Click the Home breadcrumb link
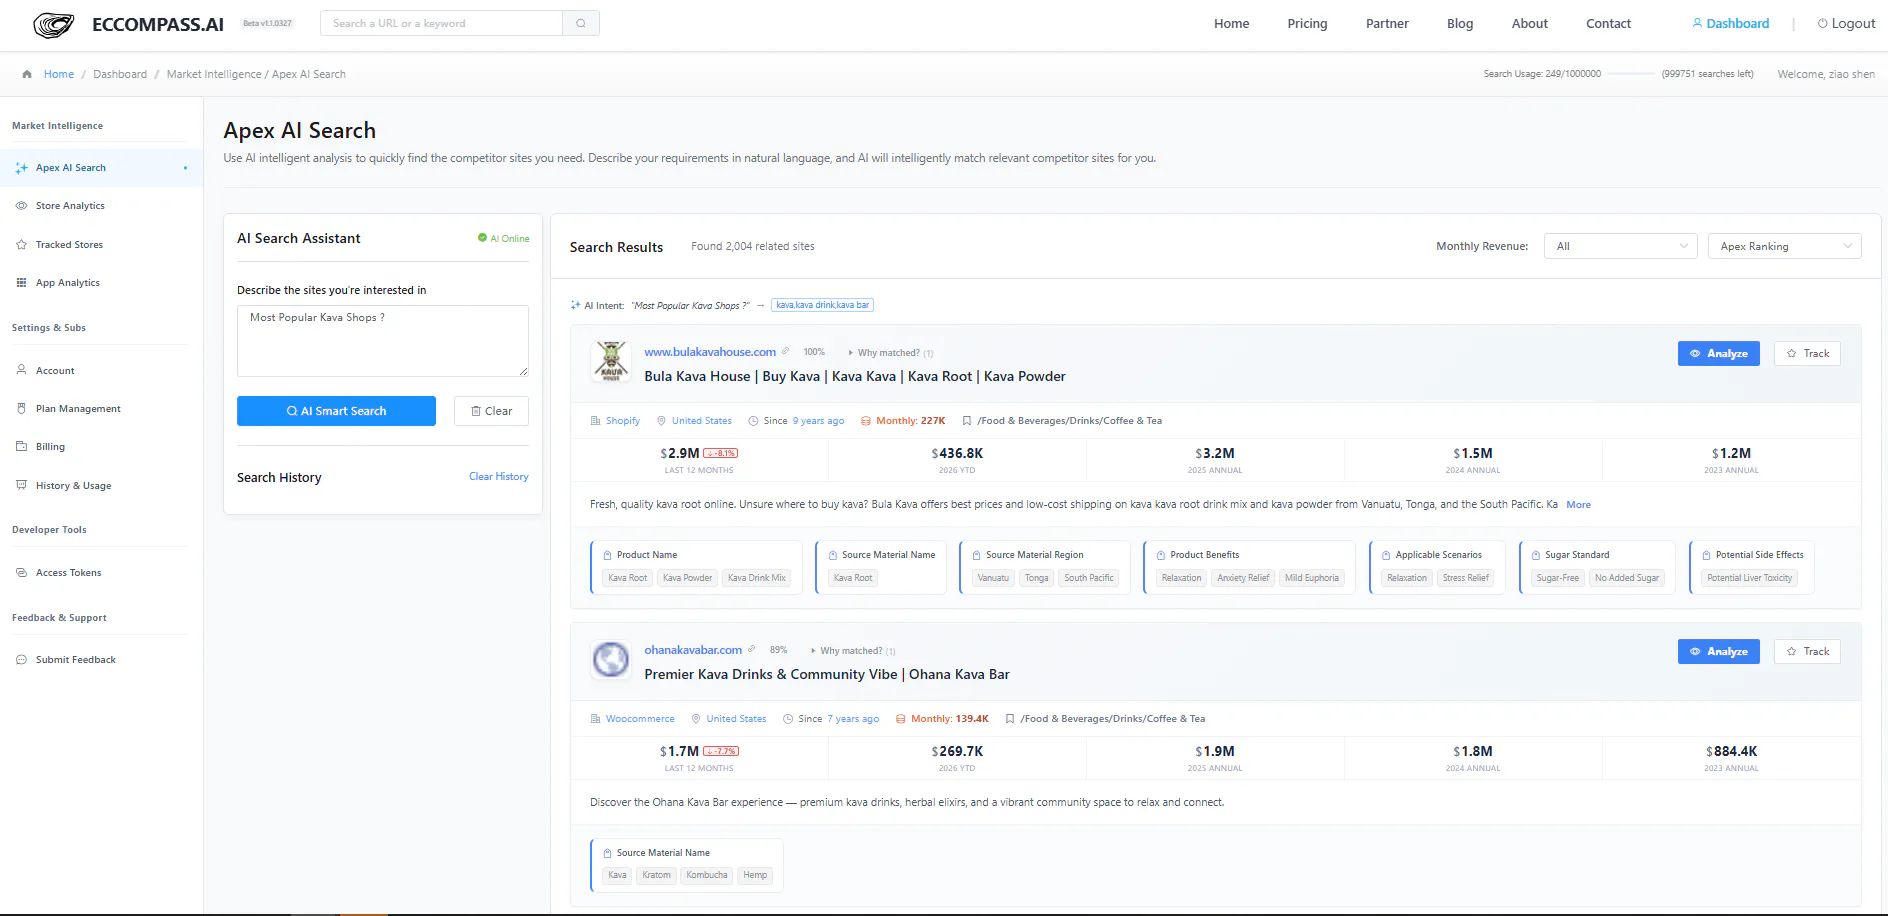1888x916 pixels. tap(59, 74)
